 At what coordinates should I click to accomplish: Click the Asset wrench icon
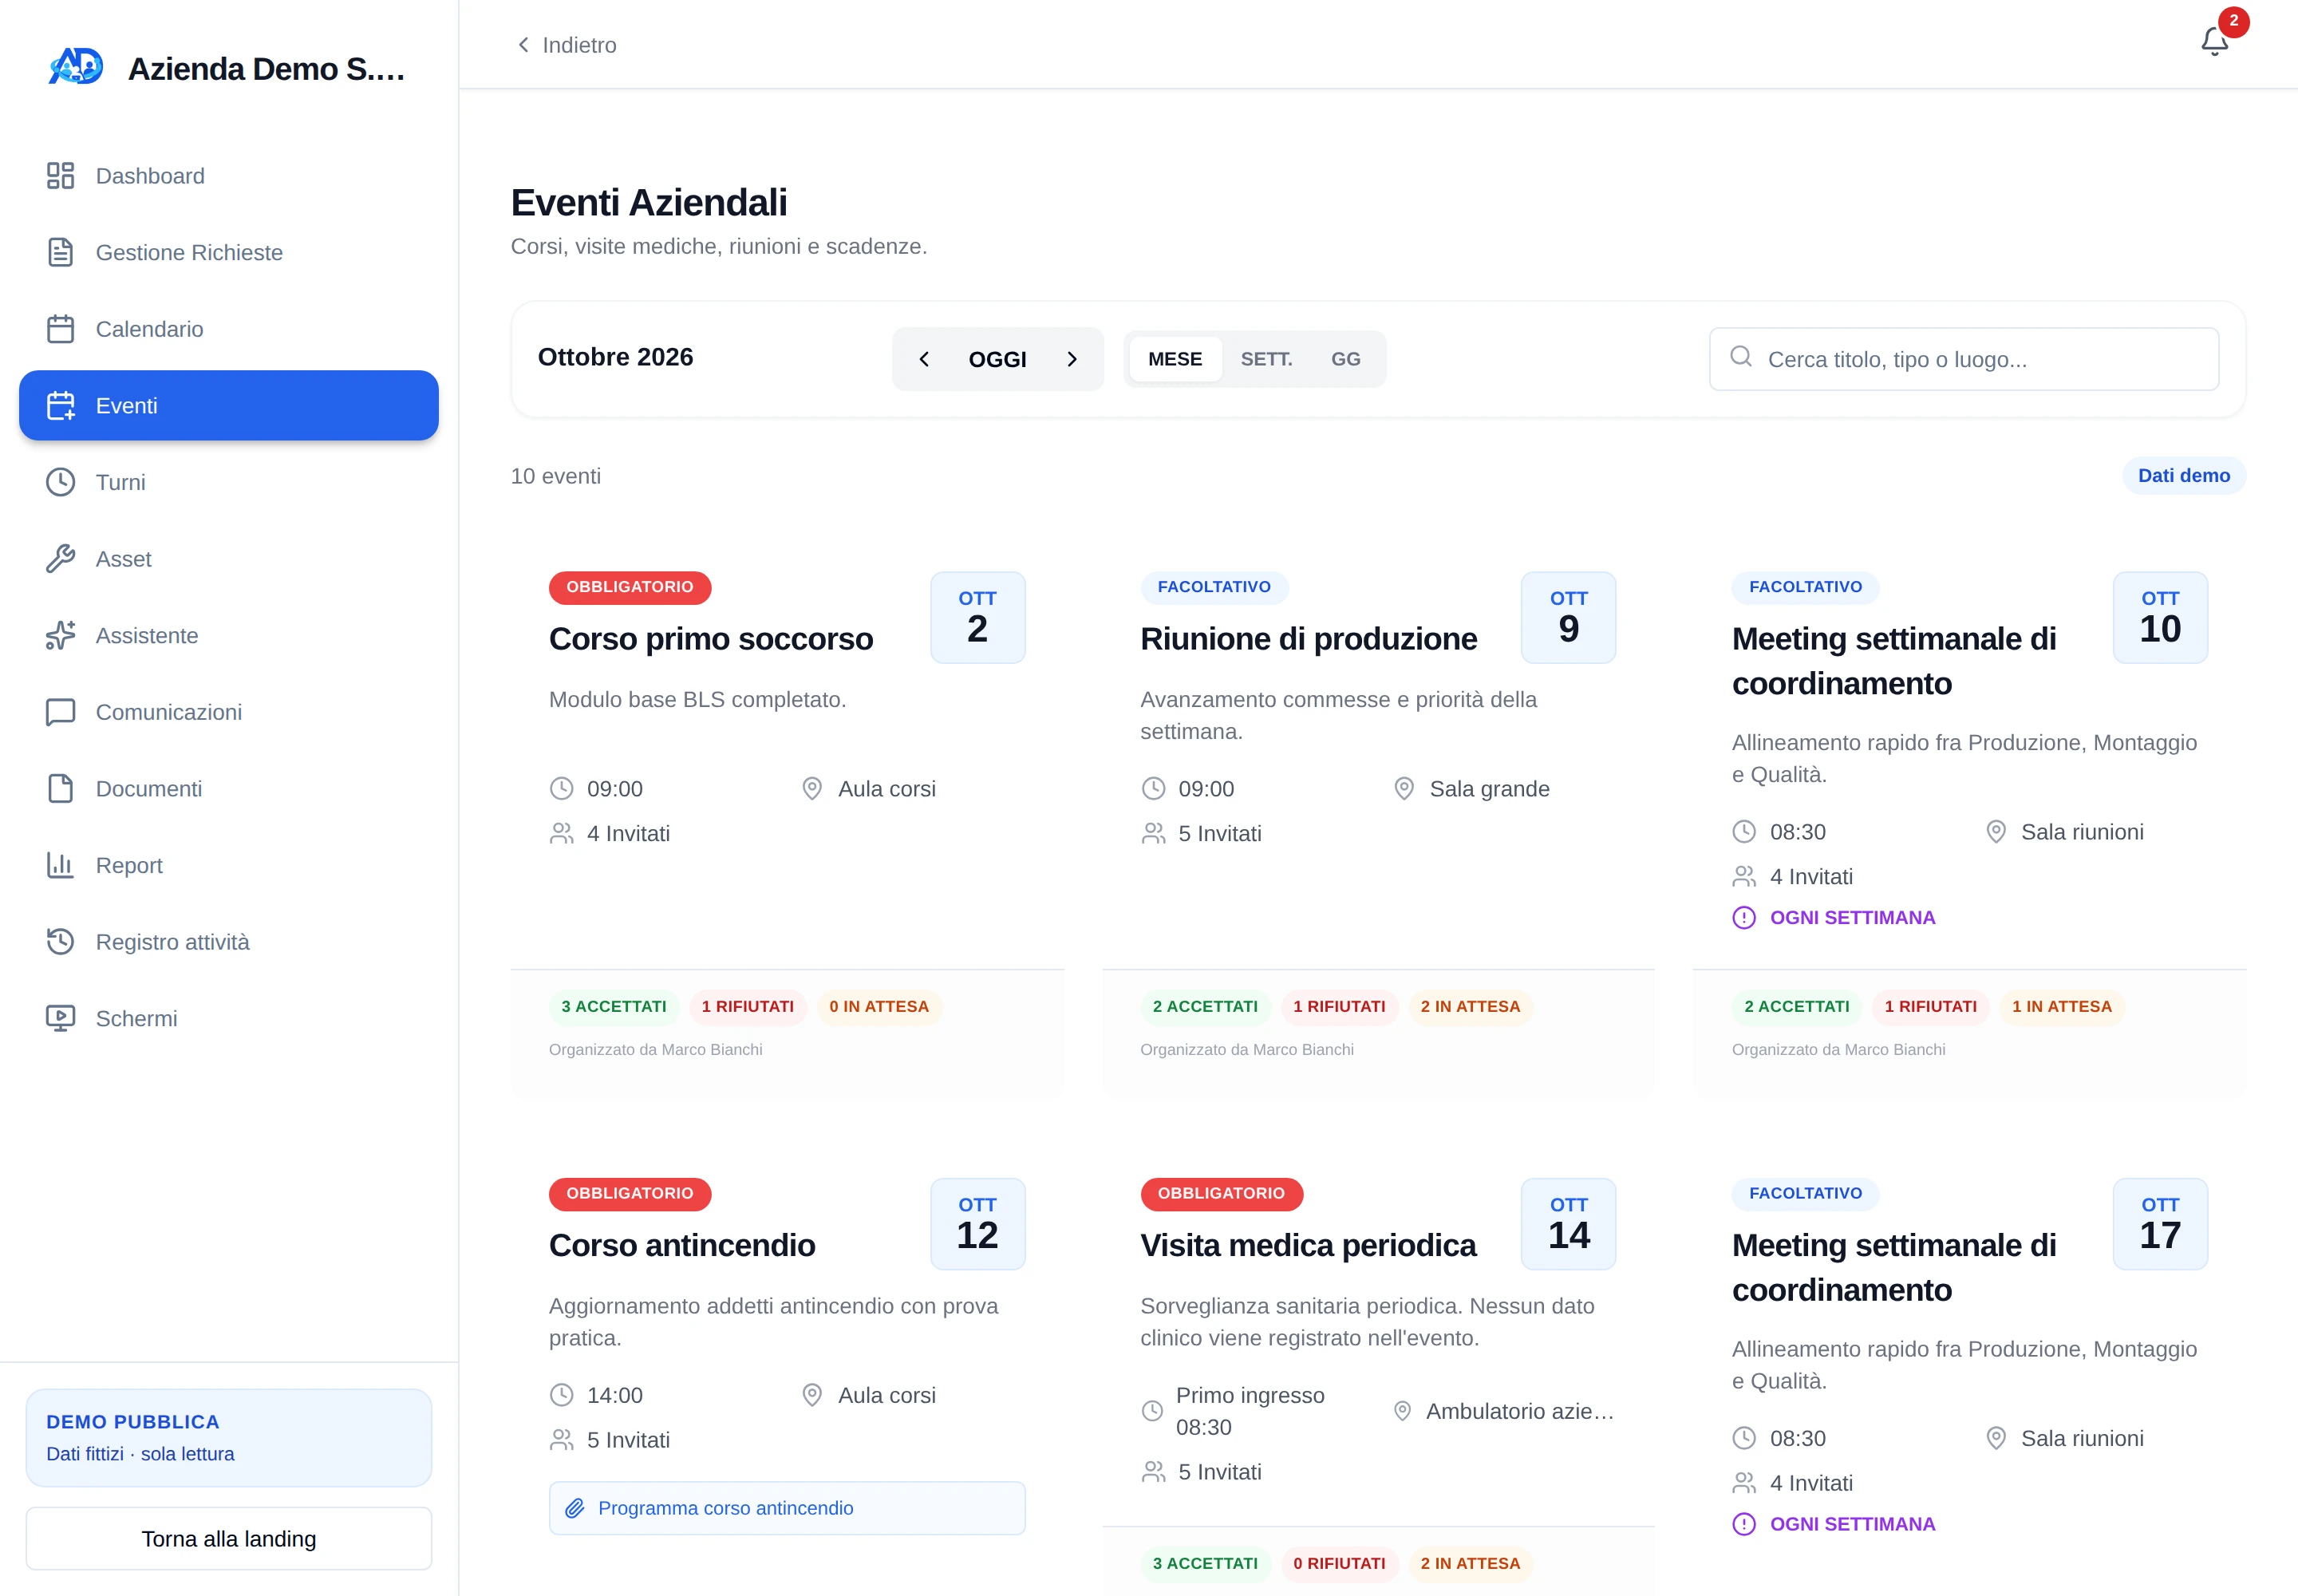(60, 559)
